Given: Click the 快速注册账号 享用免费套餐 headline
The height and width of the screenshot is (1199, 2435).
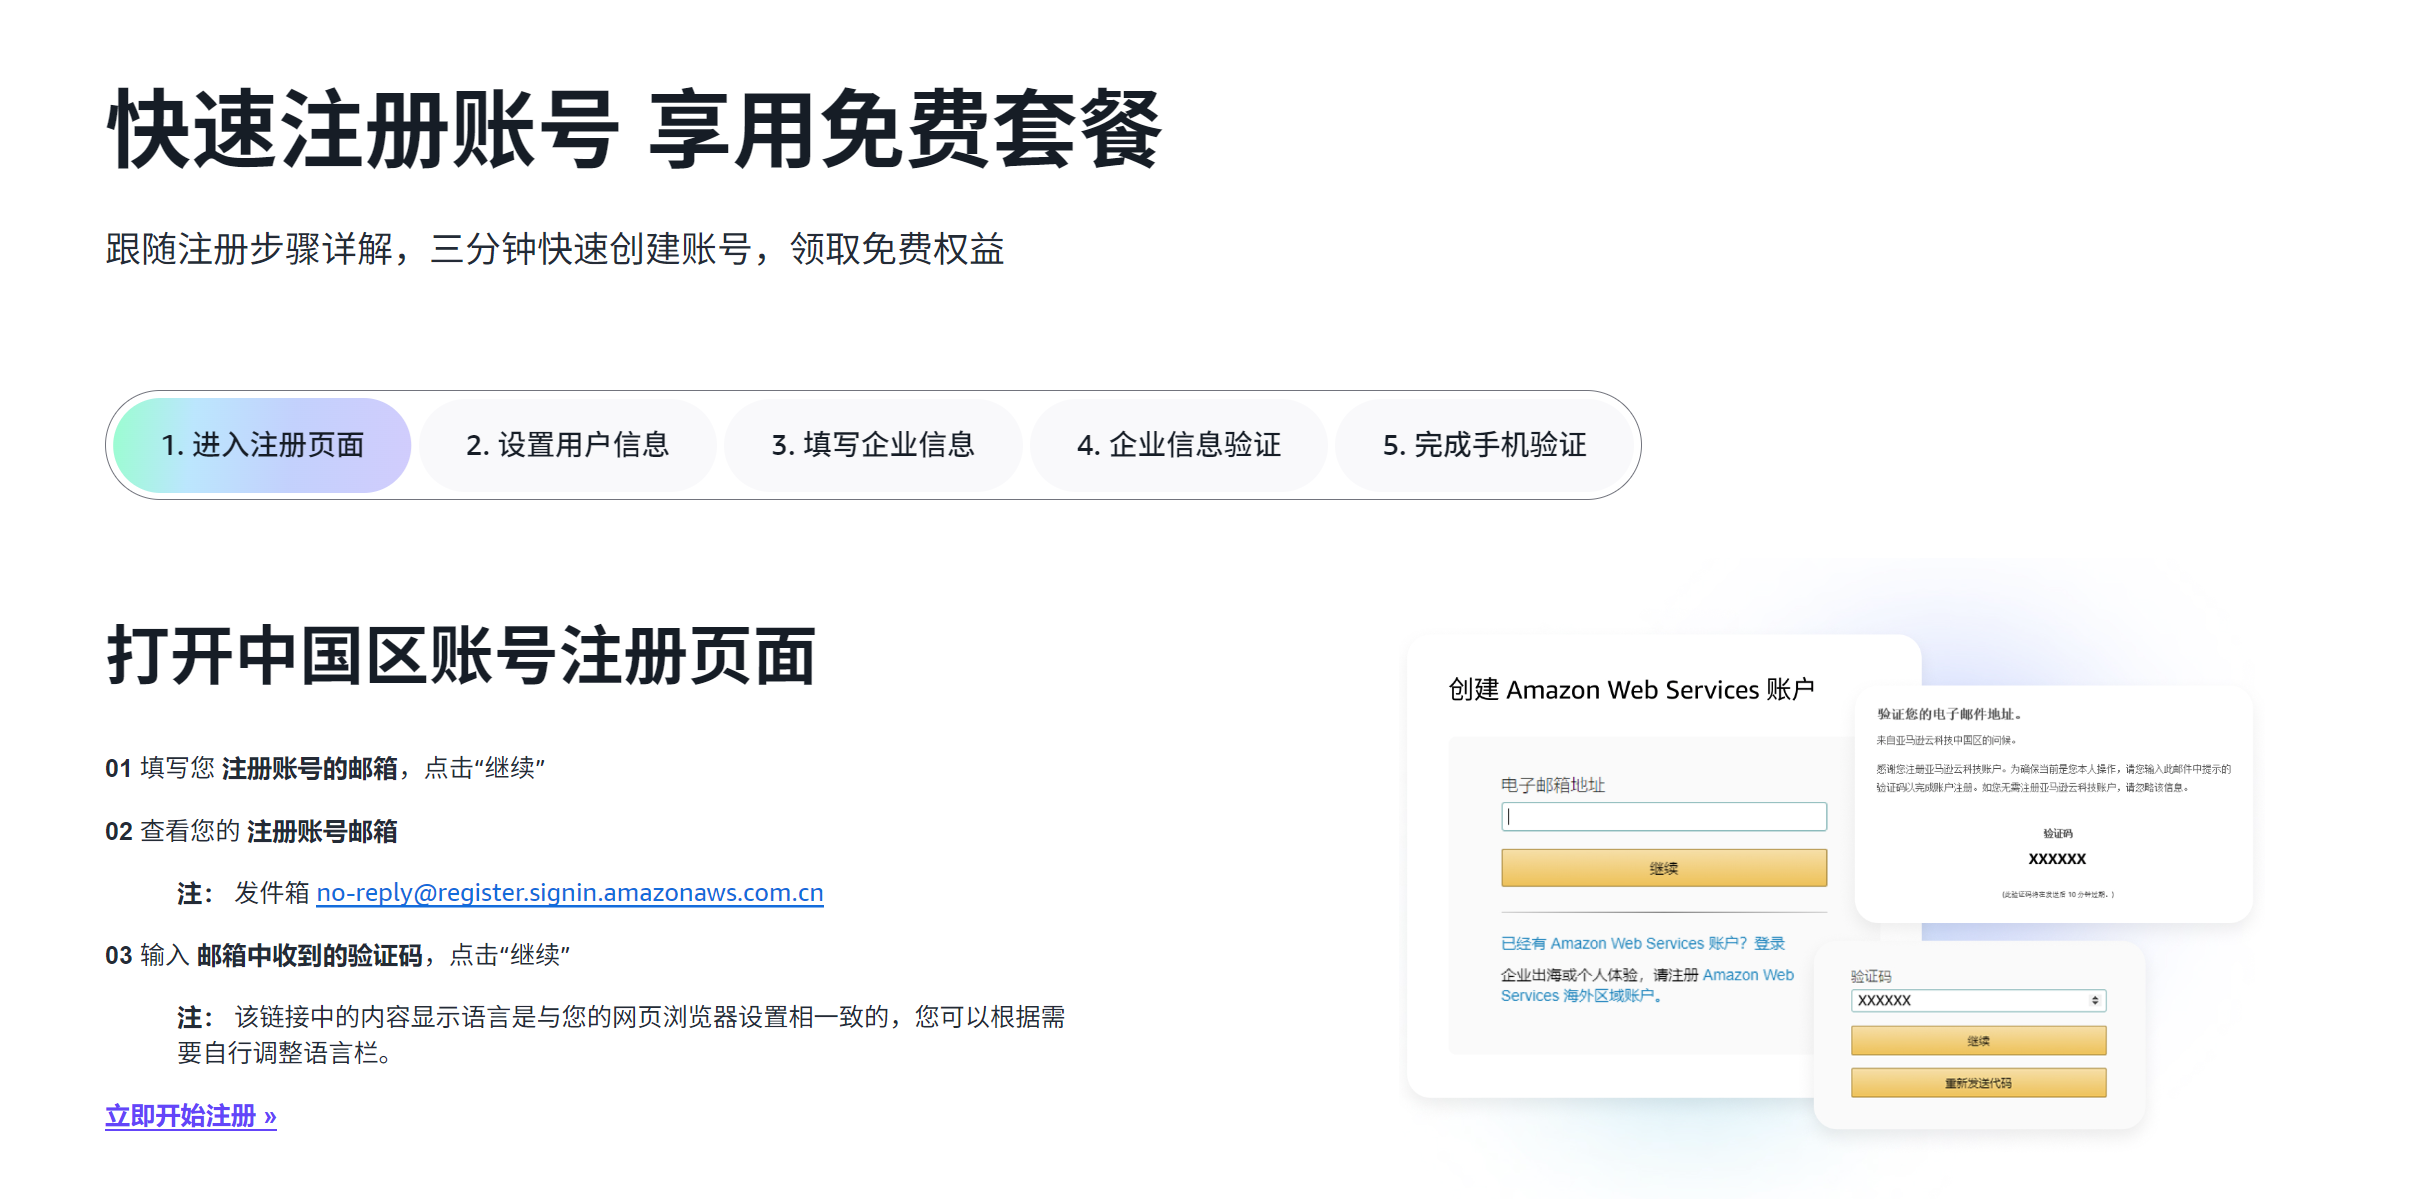Looking at the screenshot, I should click(x=634, y=130).
